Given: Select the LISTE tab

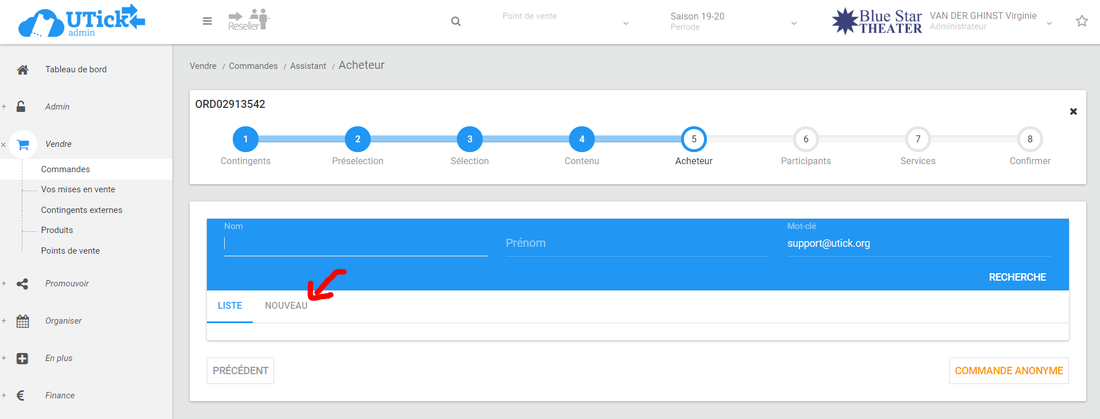Looking at the screenshot, I should point(230,305).
